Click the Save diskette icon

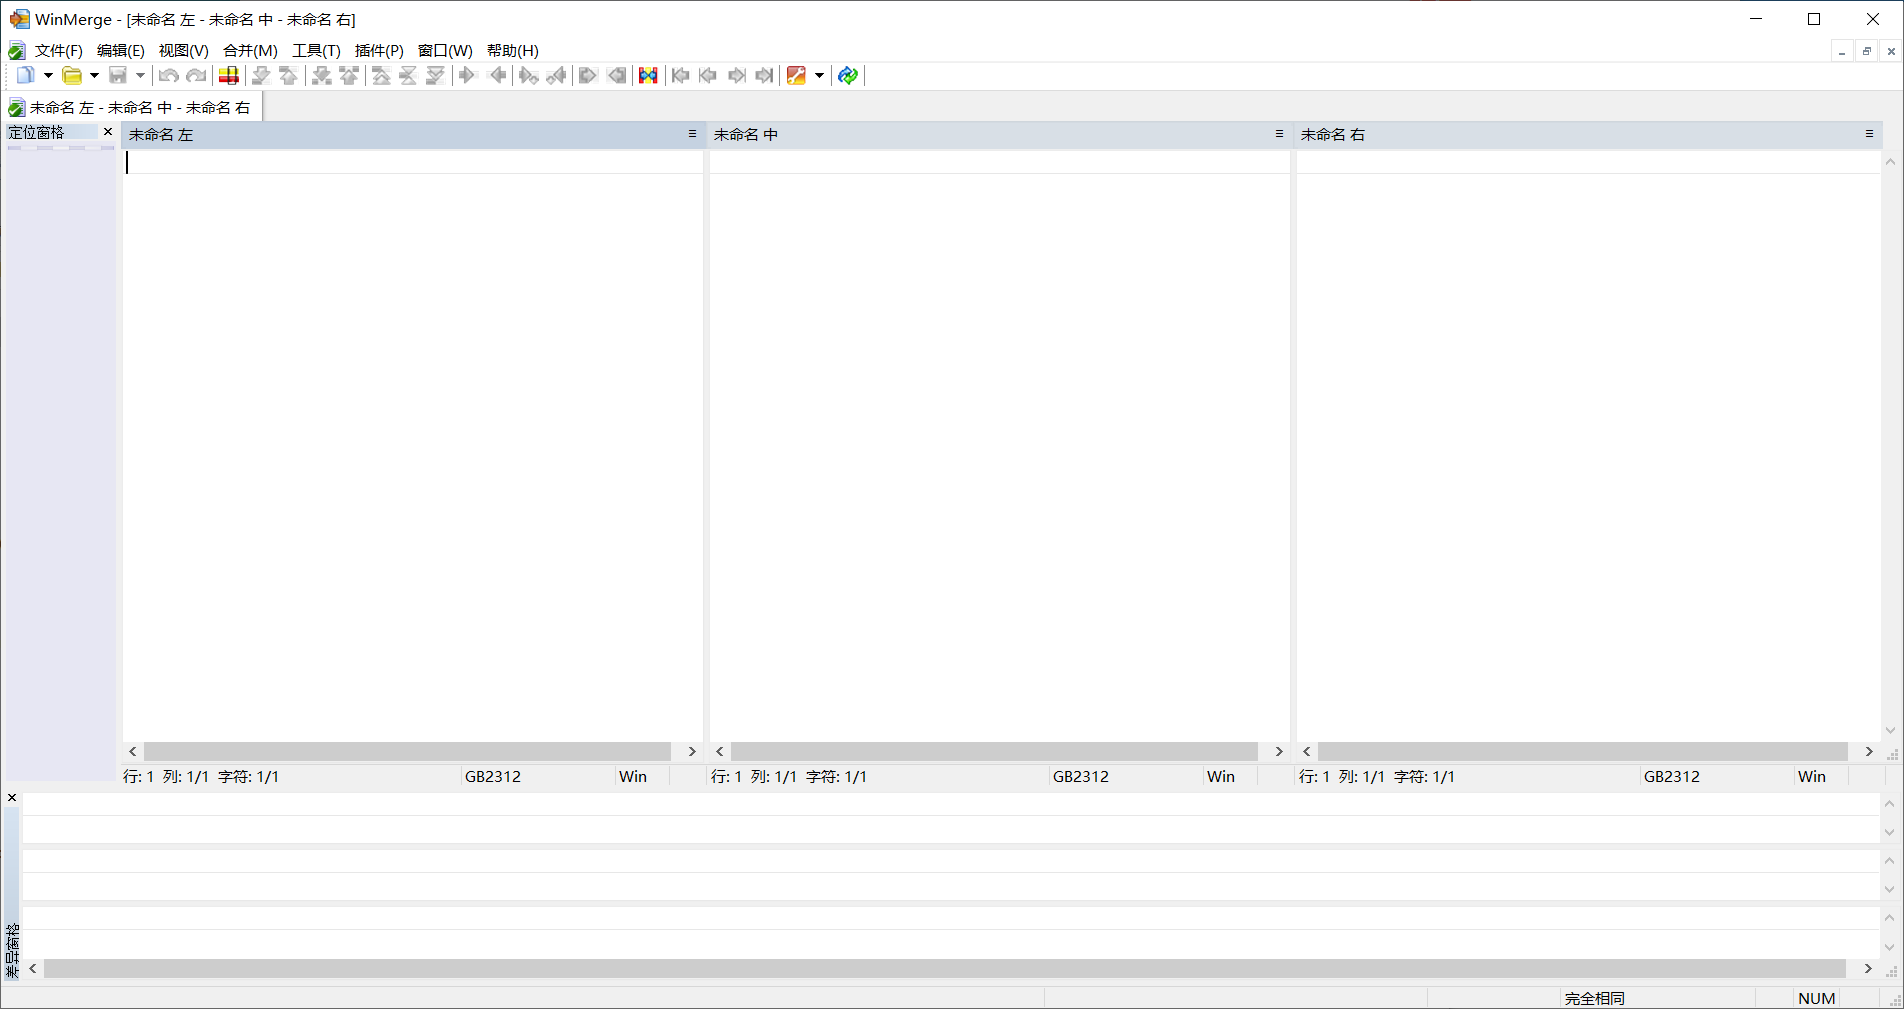tap(118, 75)
